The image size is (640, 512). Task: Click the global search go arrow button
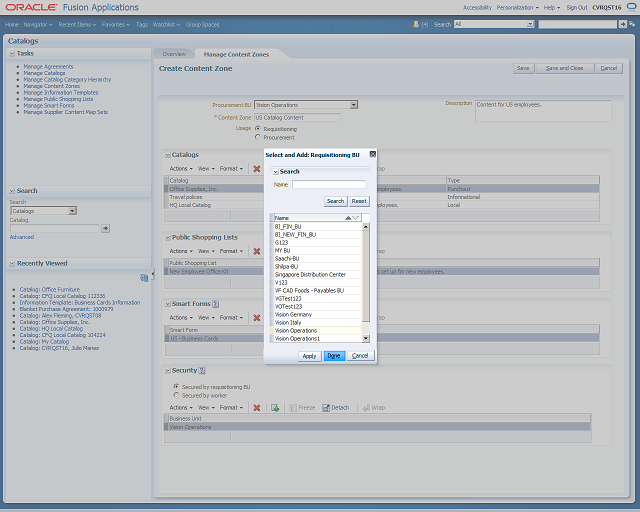[622, 24]
